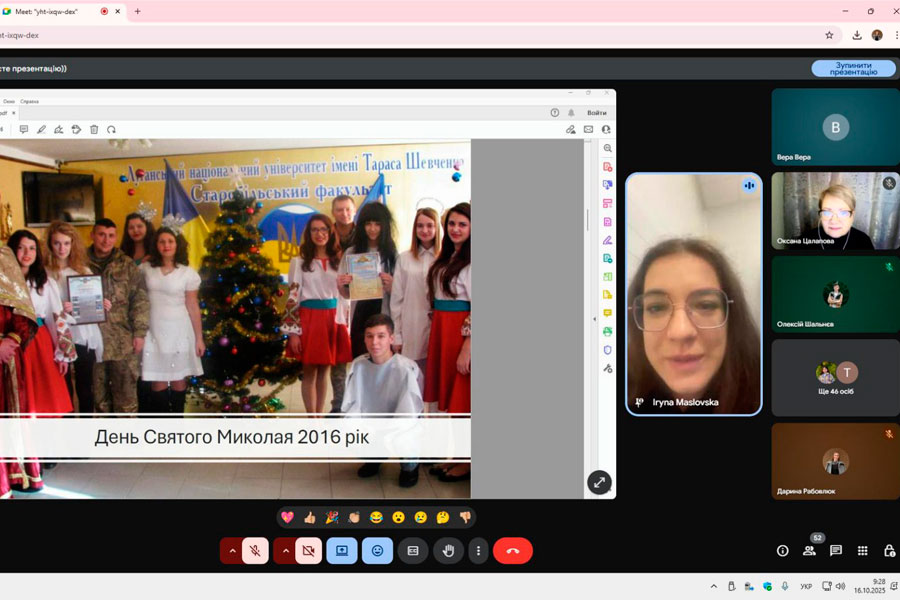Expand microphone audio settings arrow
The image size is (900, 600).
(x=232, y=550)
